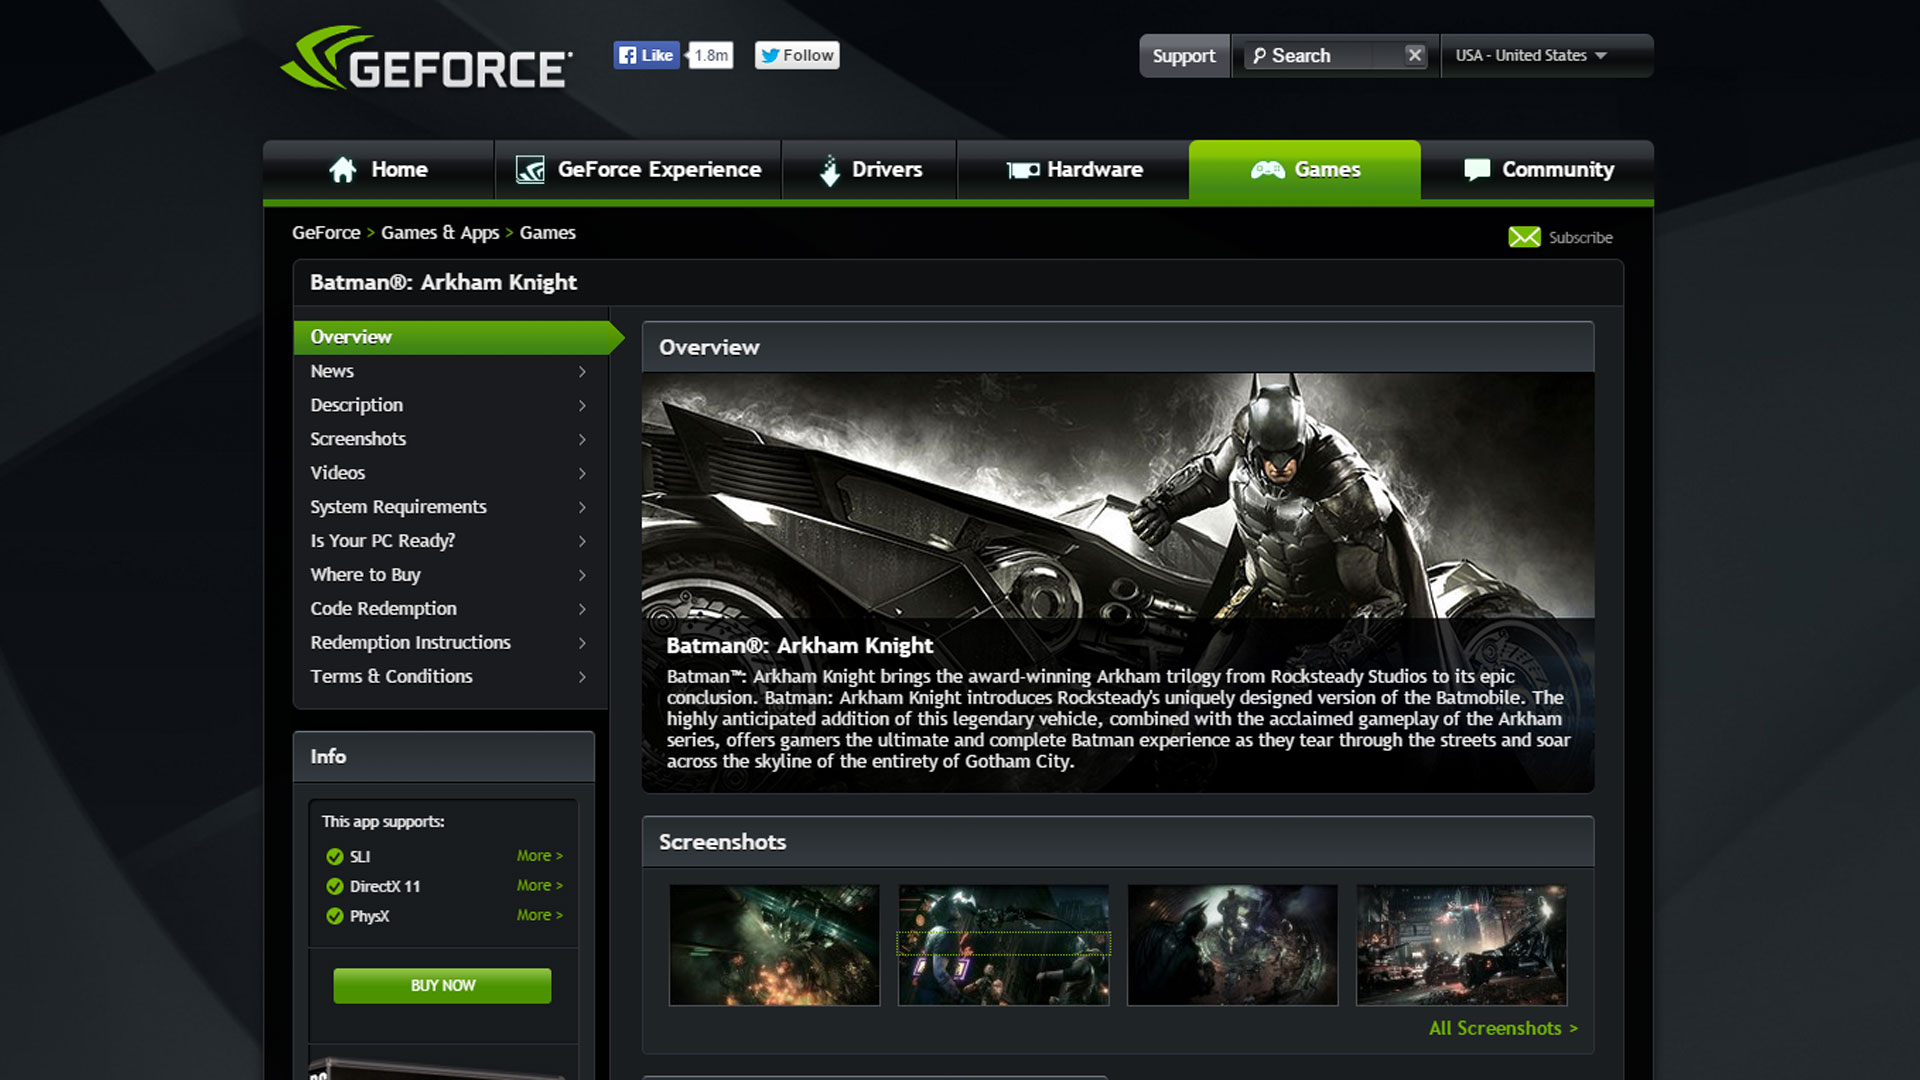Click the PhysX green checkmark
Image resolution: width=1920 pixels, height=1080 pixels.
tap(335, 916)
